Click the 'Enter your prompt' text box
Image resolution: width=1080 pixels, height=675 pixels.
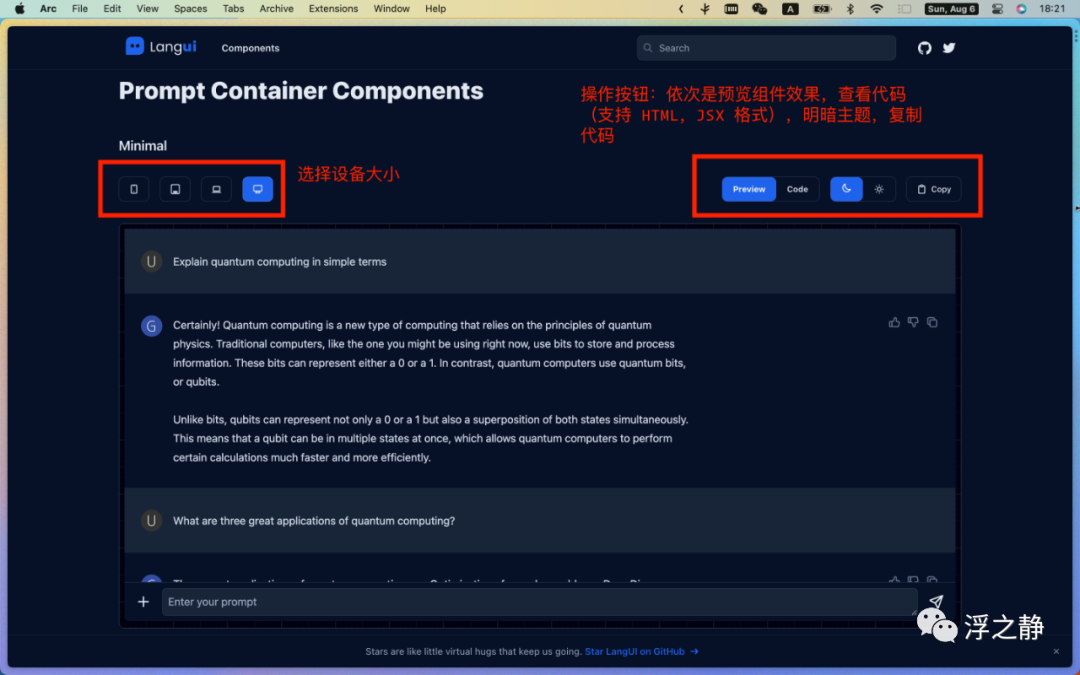pyautogui.click(x=539, y=602)
